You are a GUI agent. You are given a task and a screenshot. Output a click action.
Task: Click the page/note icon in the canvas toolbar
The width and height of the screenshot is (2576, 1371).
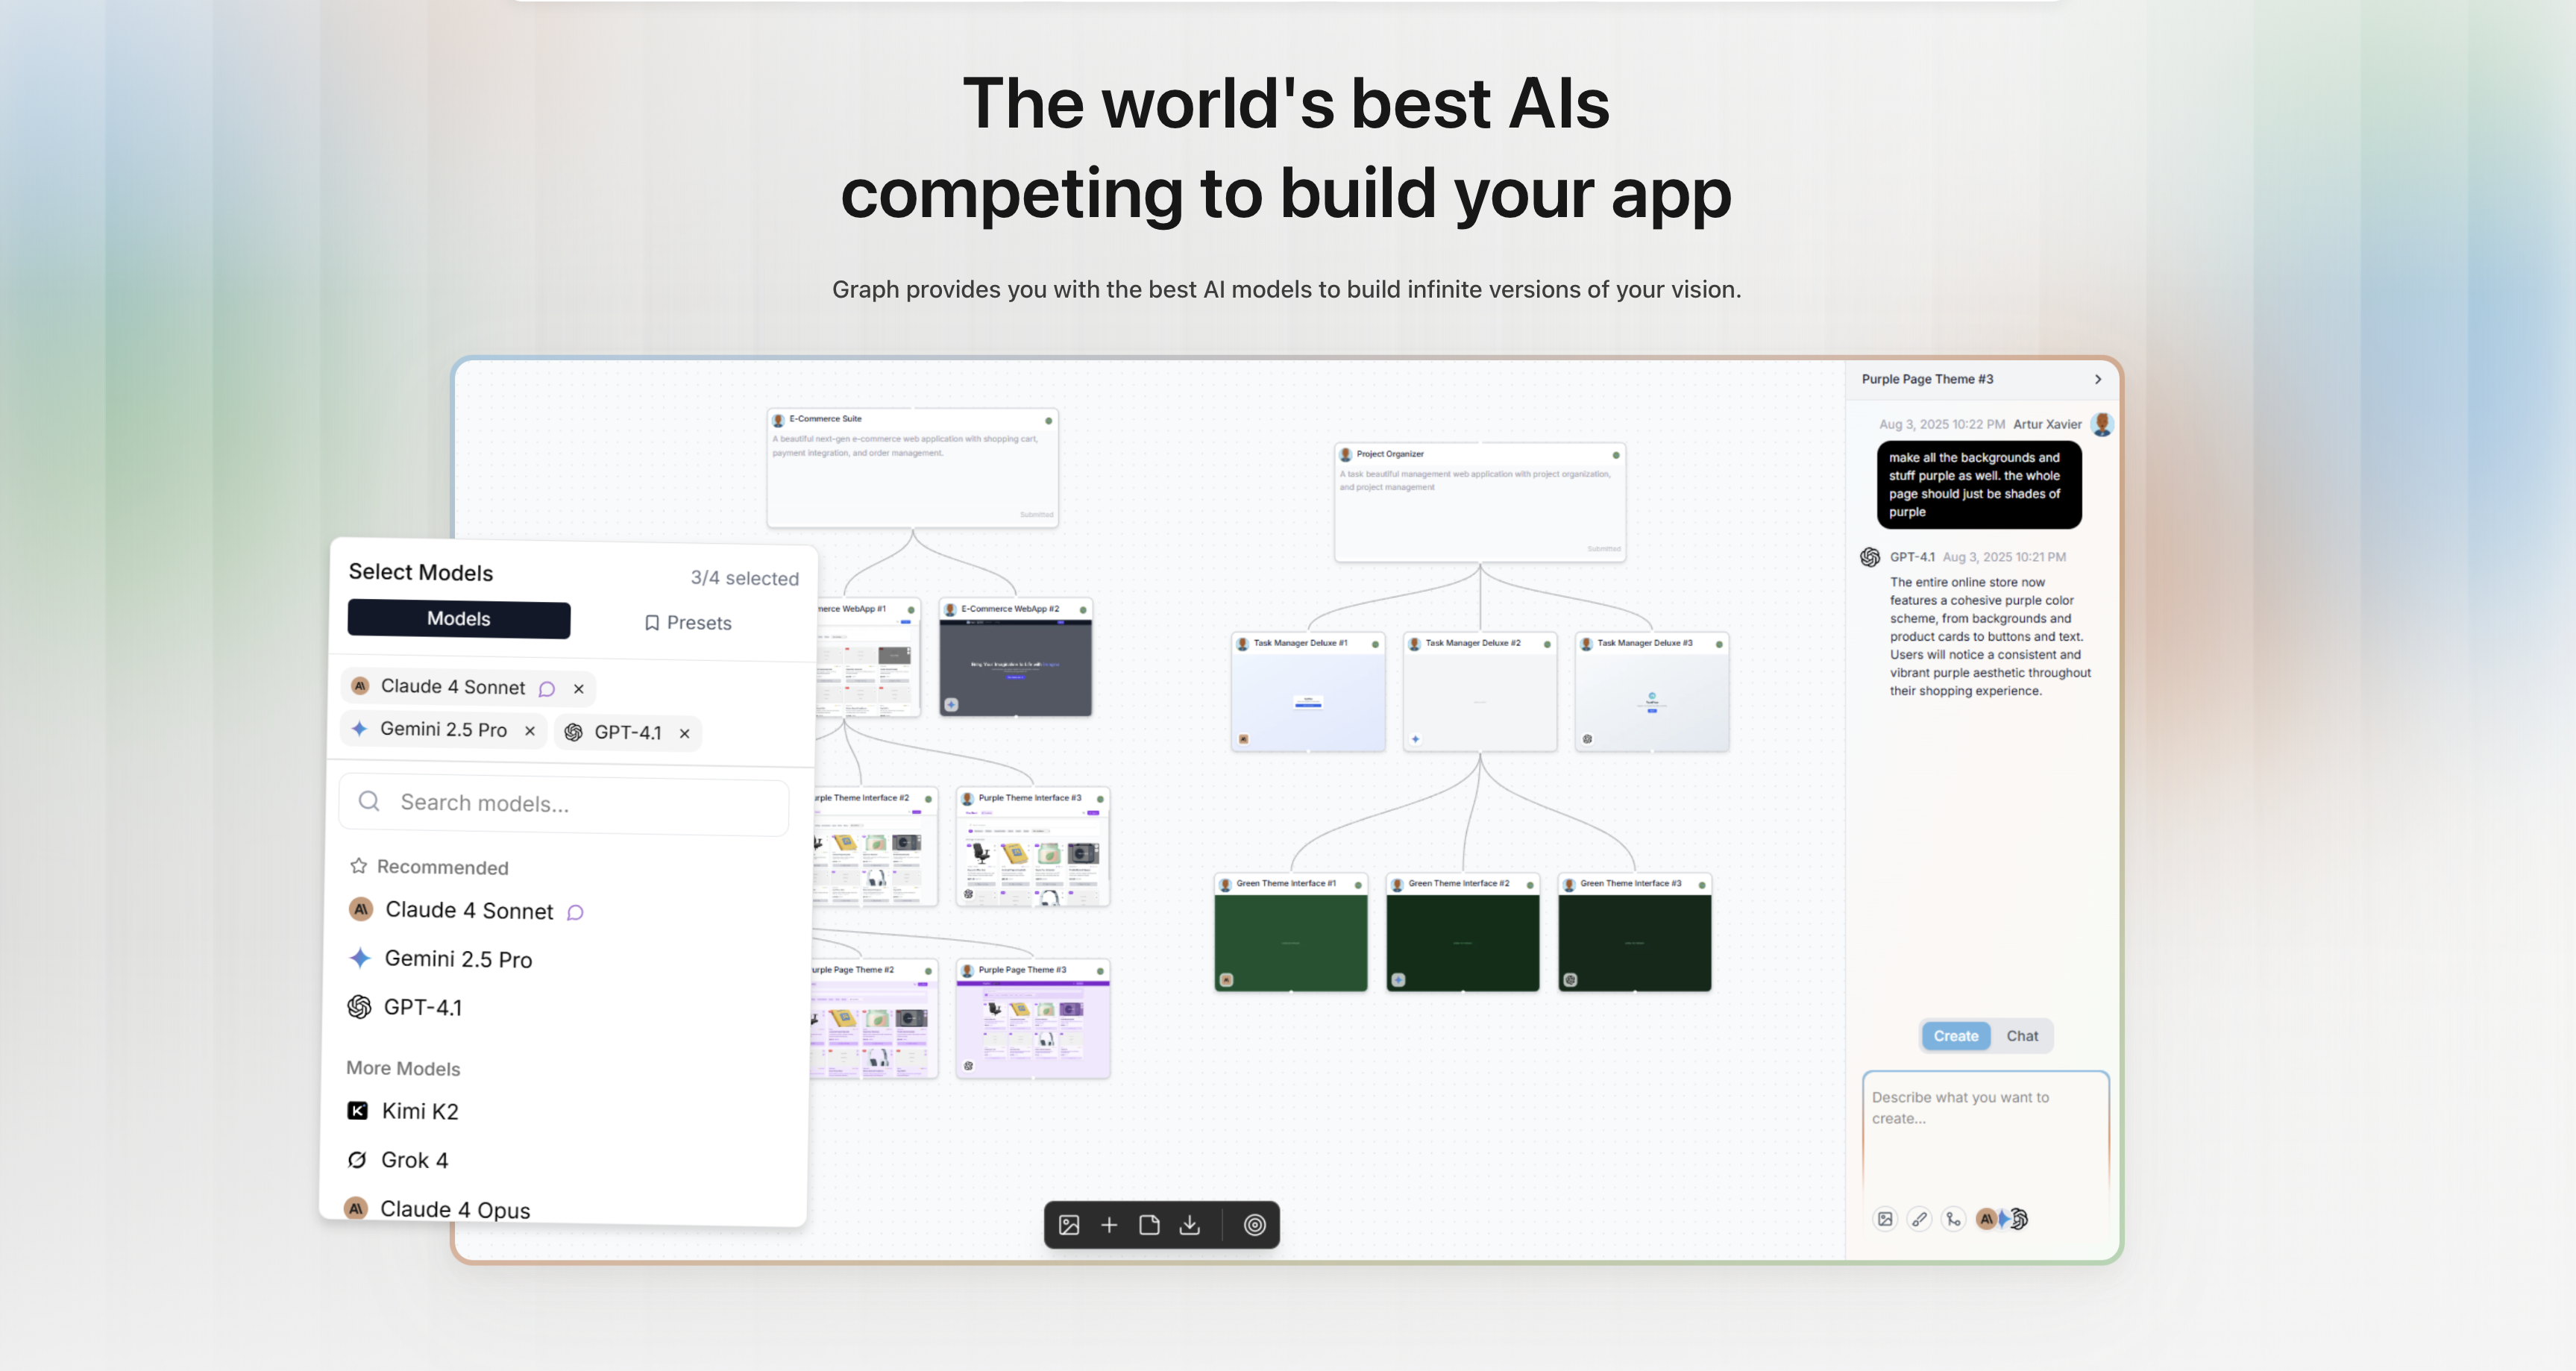pyautogui.click(x=1149, y=1225)
